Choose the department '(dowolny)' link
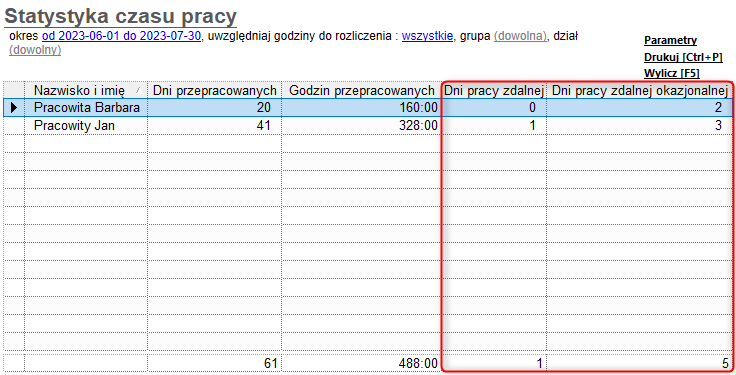The width and height of the screenshot is (736, 375). 35,50
